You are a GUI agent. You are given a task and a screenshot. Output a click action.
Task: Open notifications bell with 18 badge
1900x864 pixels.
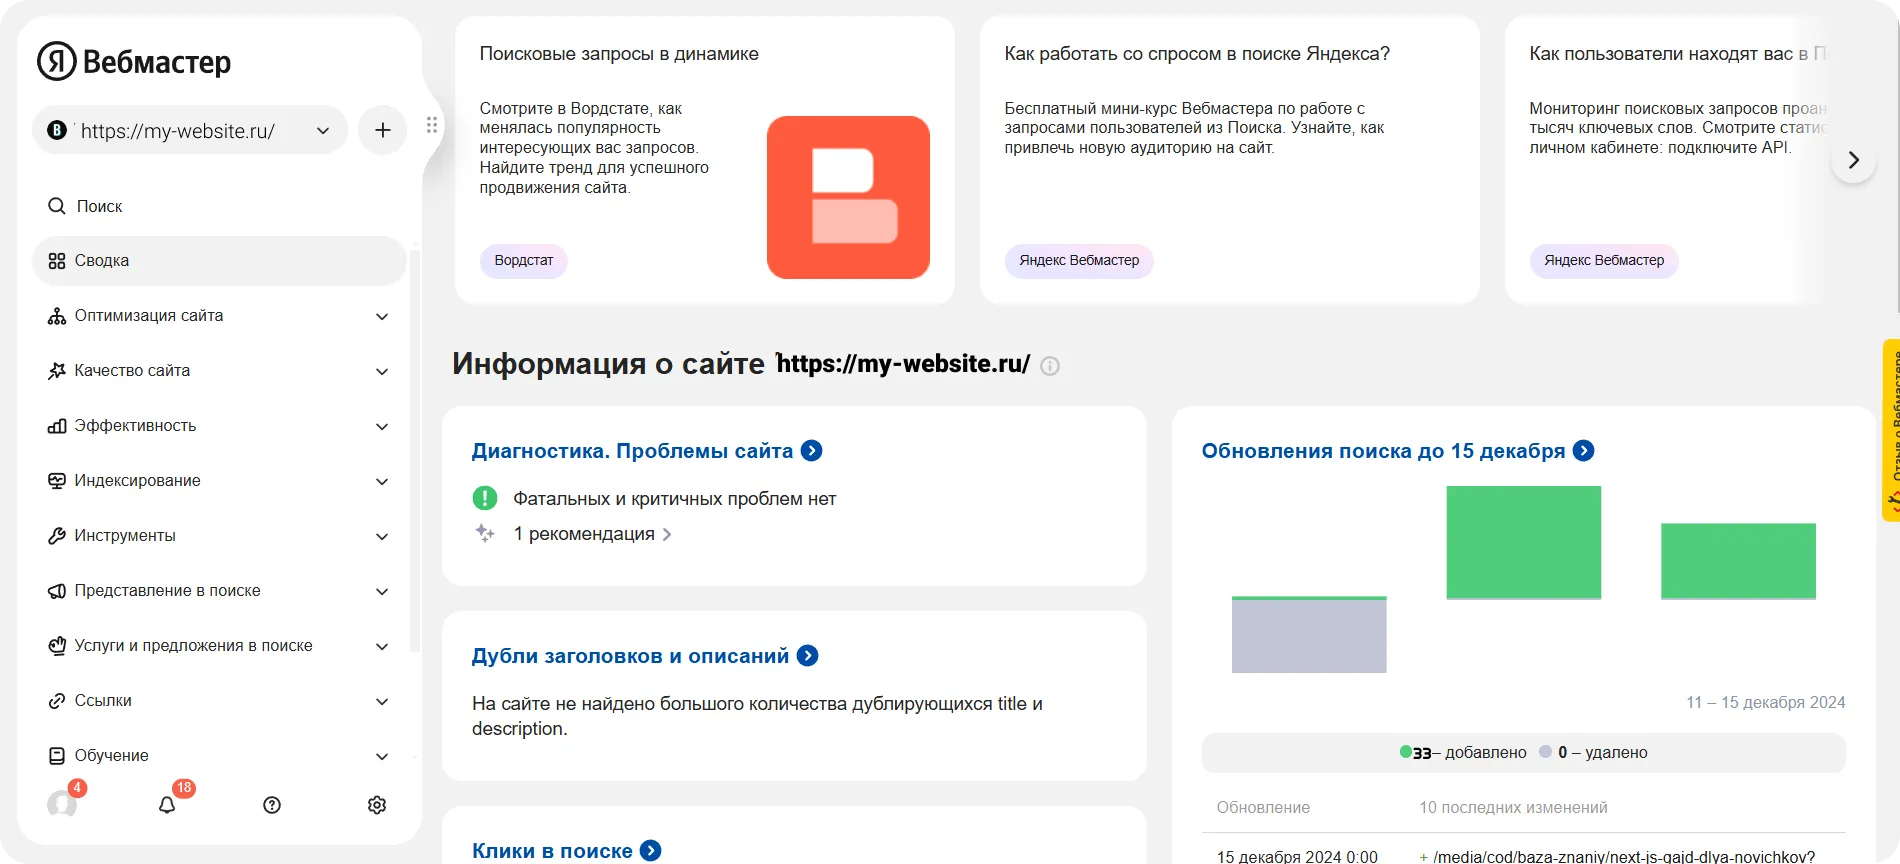167,805
